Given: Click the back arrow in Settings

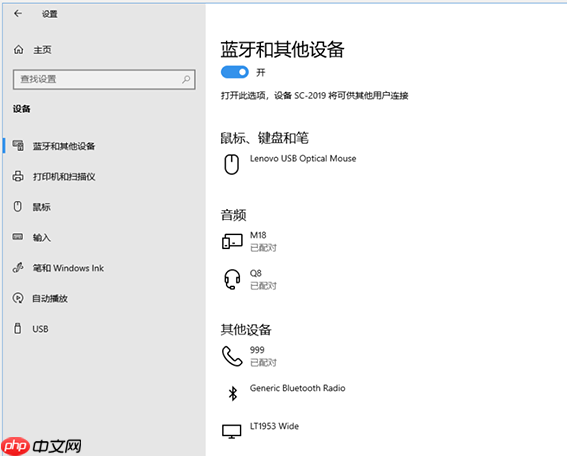Looking at the screenshot, I should (18, 14).
